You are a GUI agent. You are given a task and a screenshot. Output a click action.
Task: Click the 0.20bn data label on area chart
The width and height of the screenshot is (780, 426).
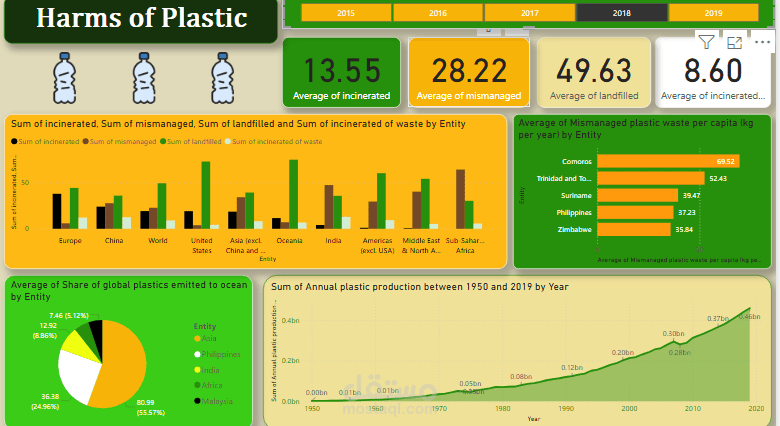click(623, 352)
